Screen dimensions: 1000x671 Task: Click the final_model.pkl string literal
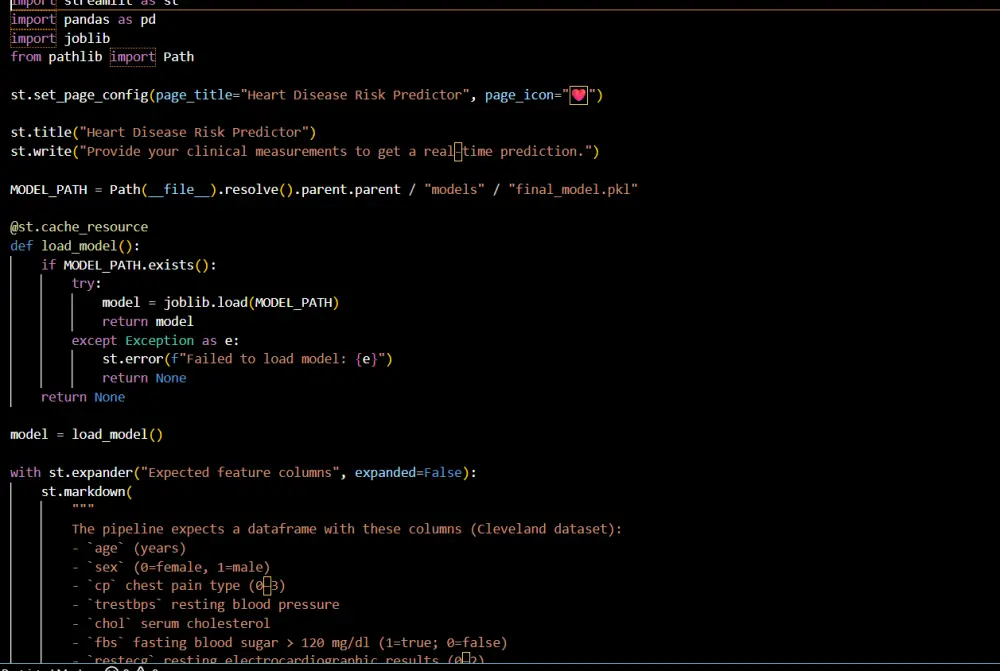tap(573, 189)
